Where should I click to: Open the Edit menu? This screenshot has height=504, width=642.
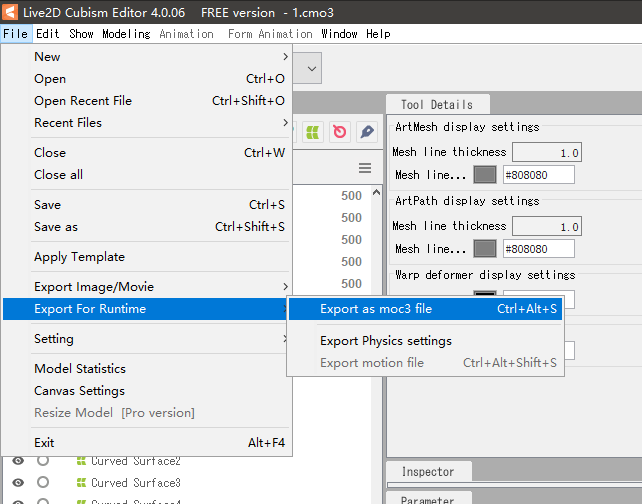47,34
